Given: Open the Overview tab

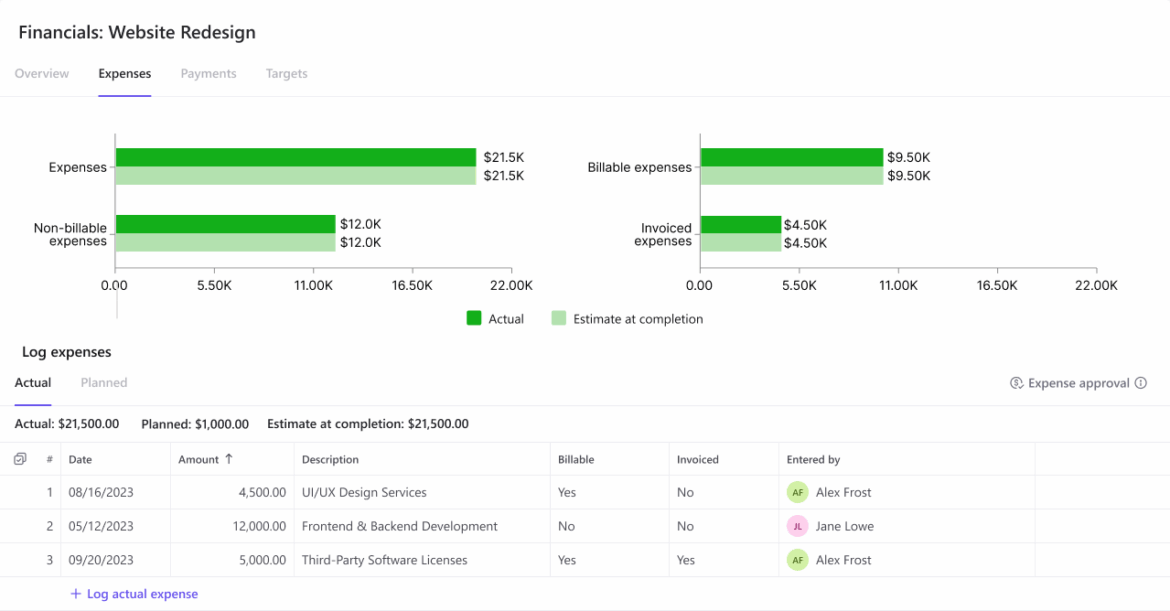Looking at the screenshot, I should [42, 73].
